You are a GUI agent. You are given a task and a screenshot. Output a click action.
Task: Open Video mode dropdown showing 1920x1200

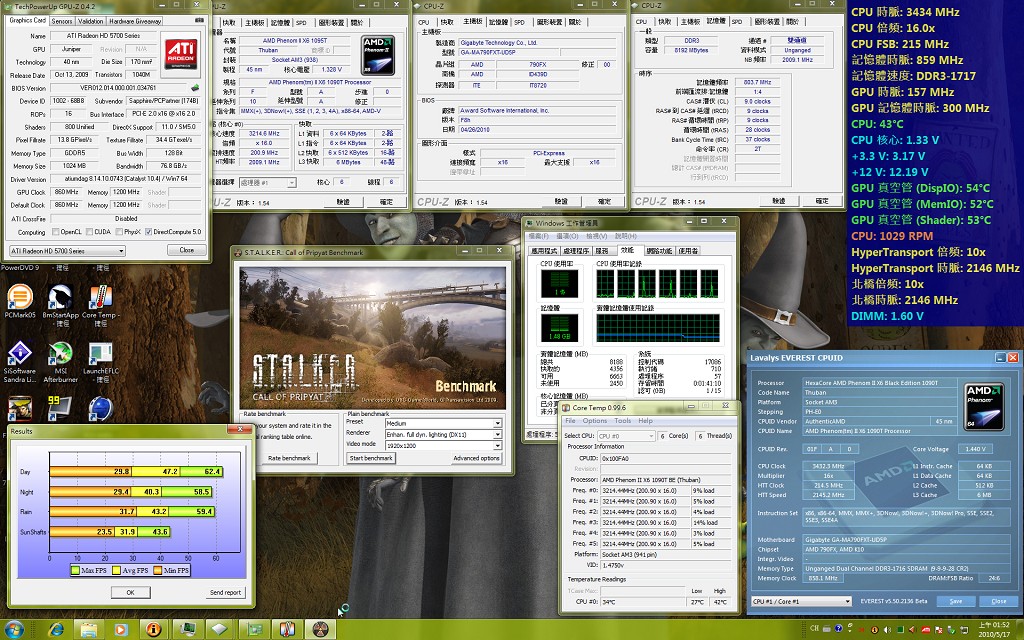pos(443,445)
